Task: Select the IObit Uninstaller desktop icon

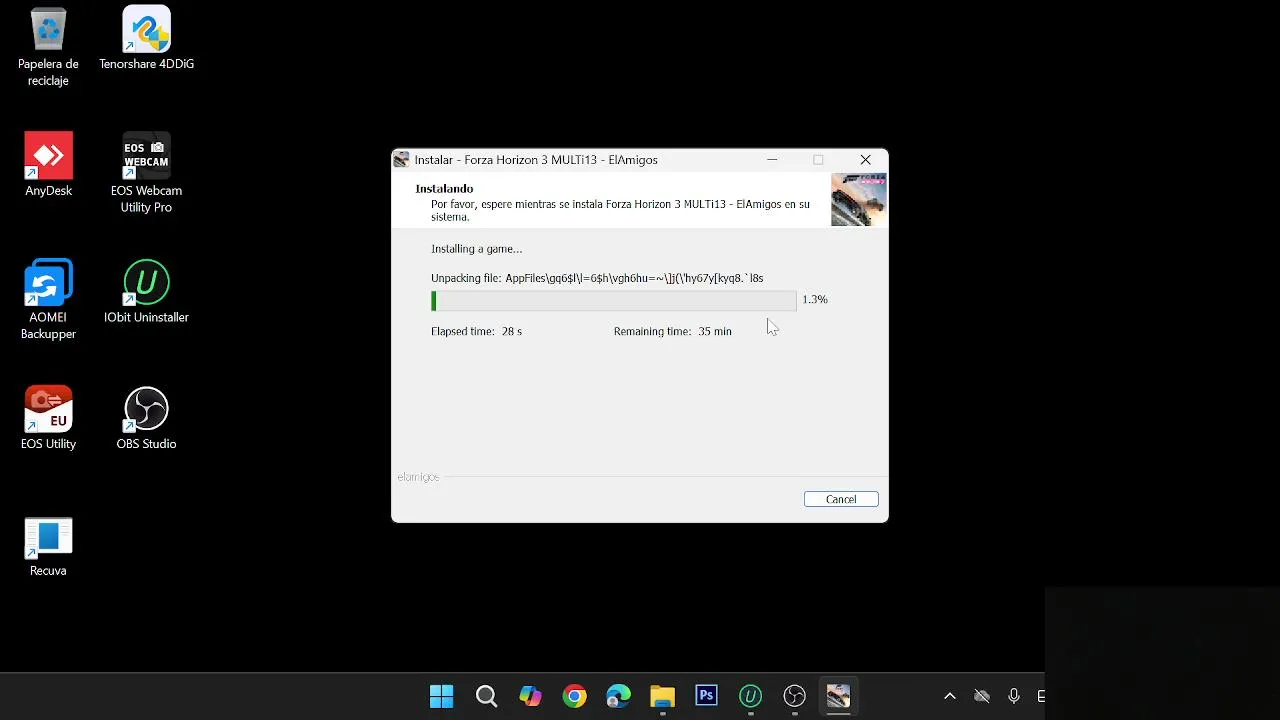Action: coord(146,292)
